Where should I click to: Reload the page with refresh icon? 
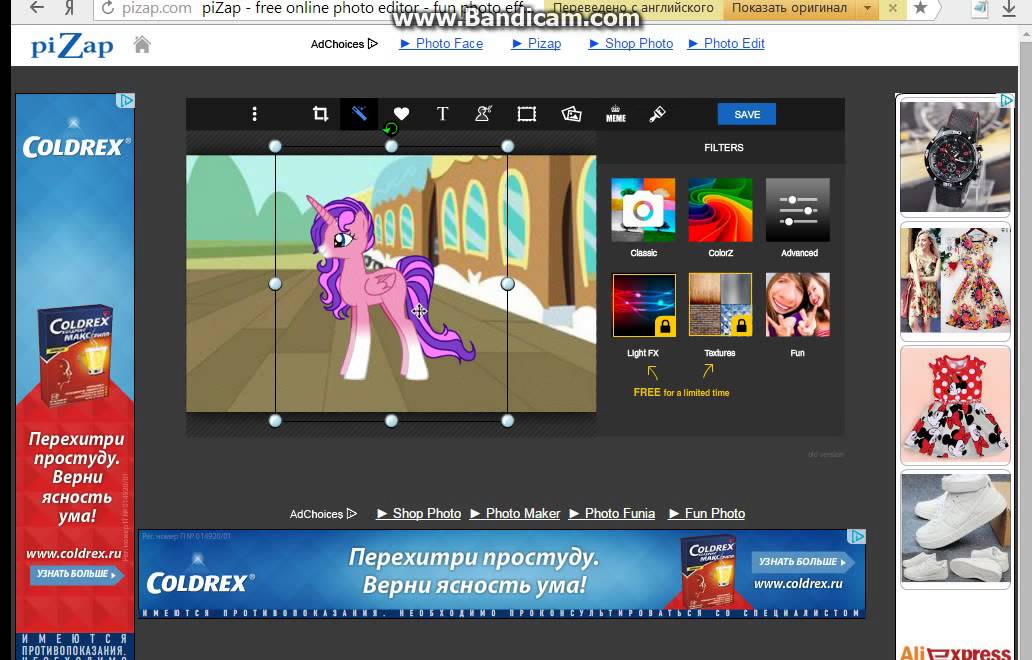(108, 8)
